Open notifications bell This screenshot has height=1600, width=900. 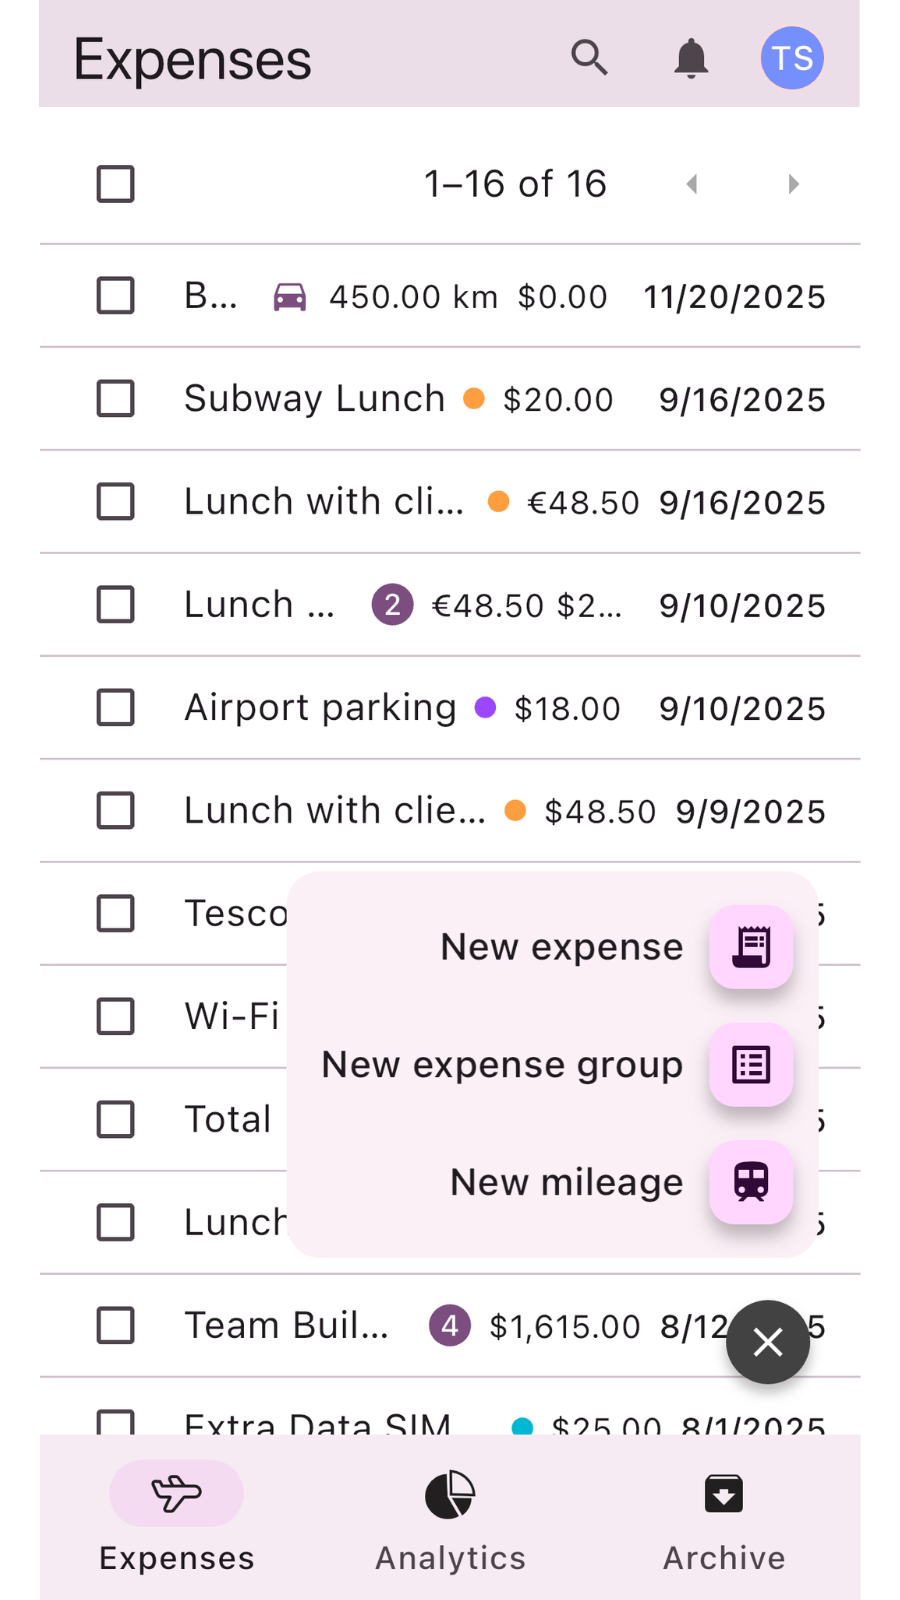point(691,58)
